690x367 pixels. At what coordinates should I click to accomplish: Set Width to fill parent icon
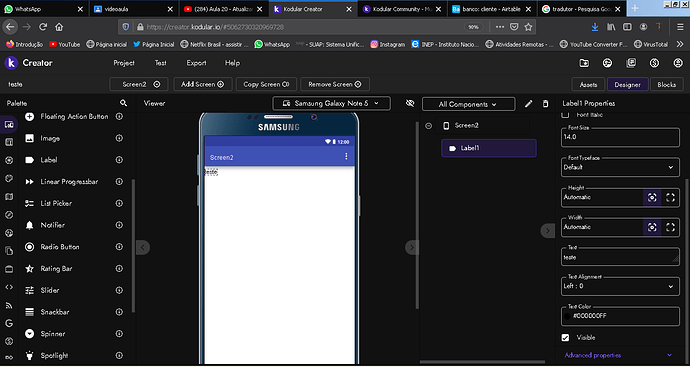[x=670, y=228]
